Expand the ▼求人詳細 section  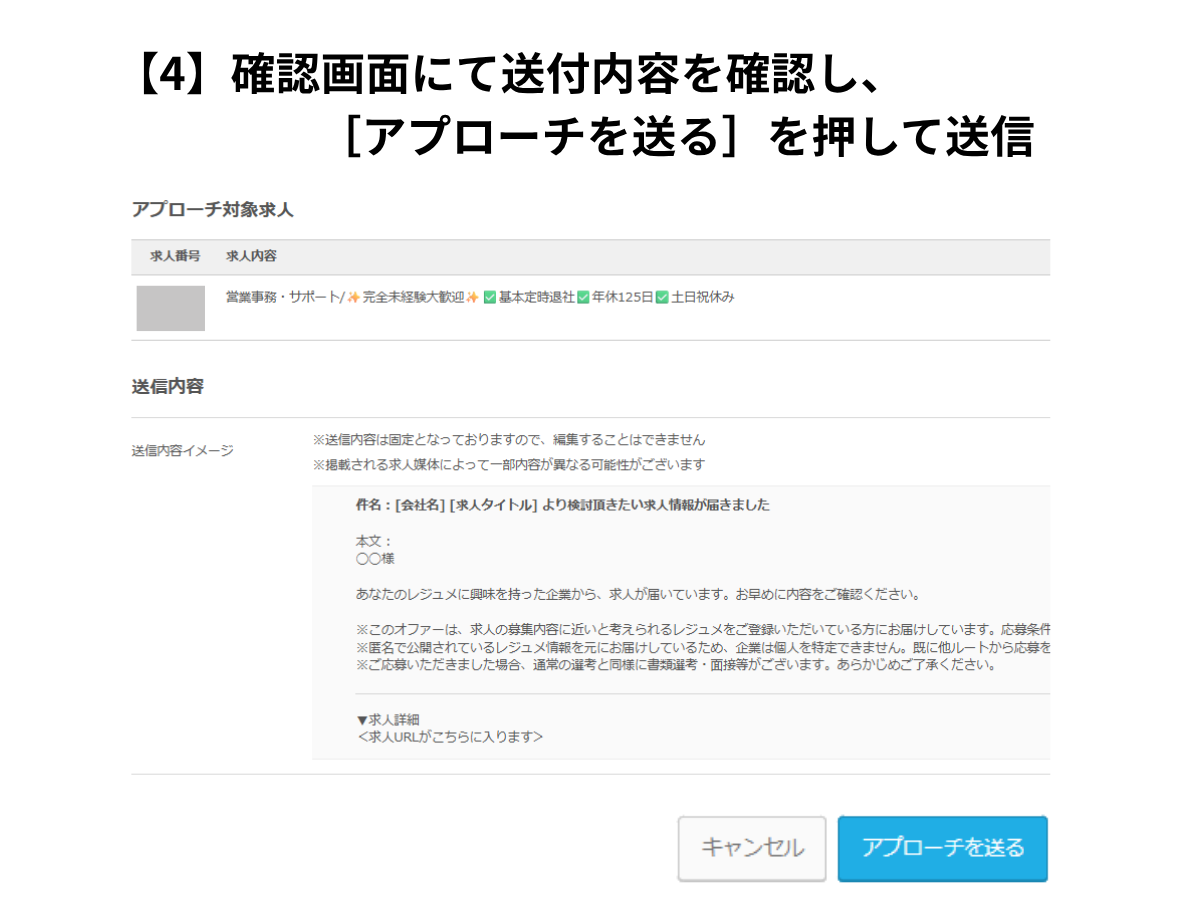click(x=388, y=719)
